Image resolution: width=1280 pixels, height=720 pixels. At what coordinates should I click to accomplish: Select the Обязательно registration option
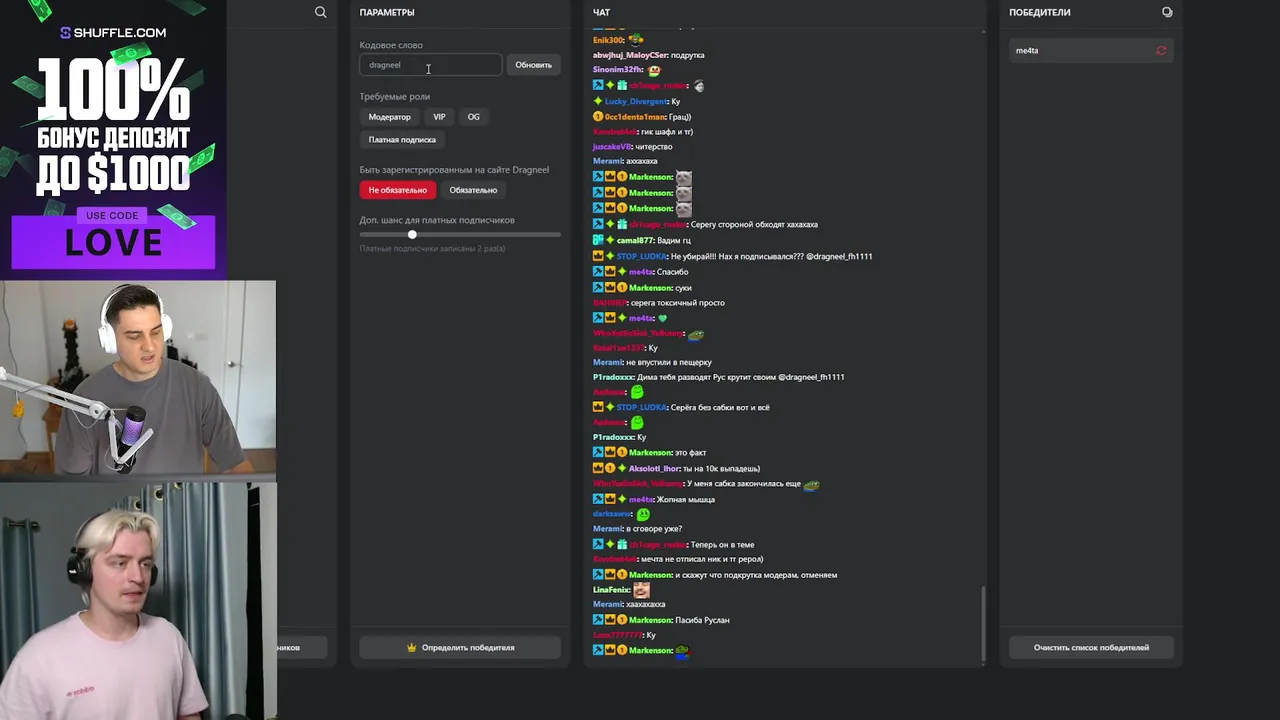(x=473, y=190)
